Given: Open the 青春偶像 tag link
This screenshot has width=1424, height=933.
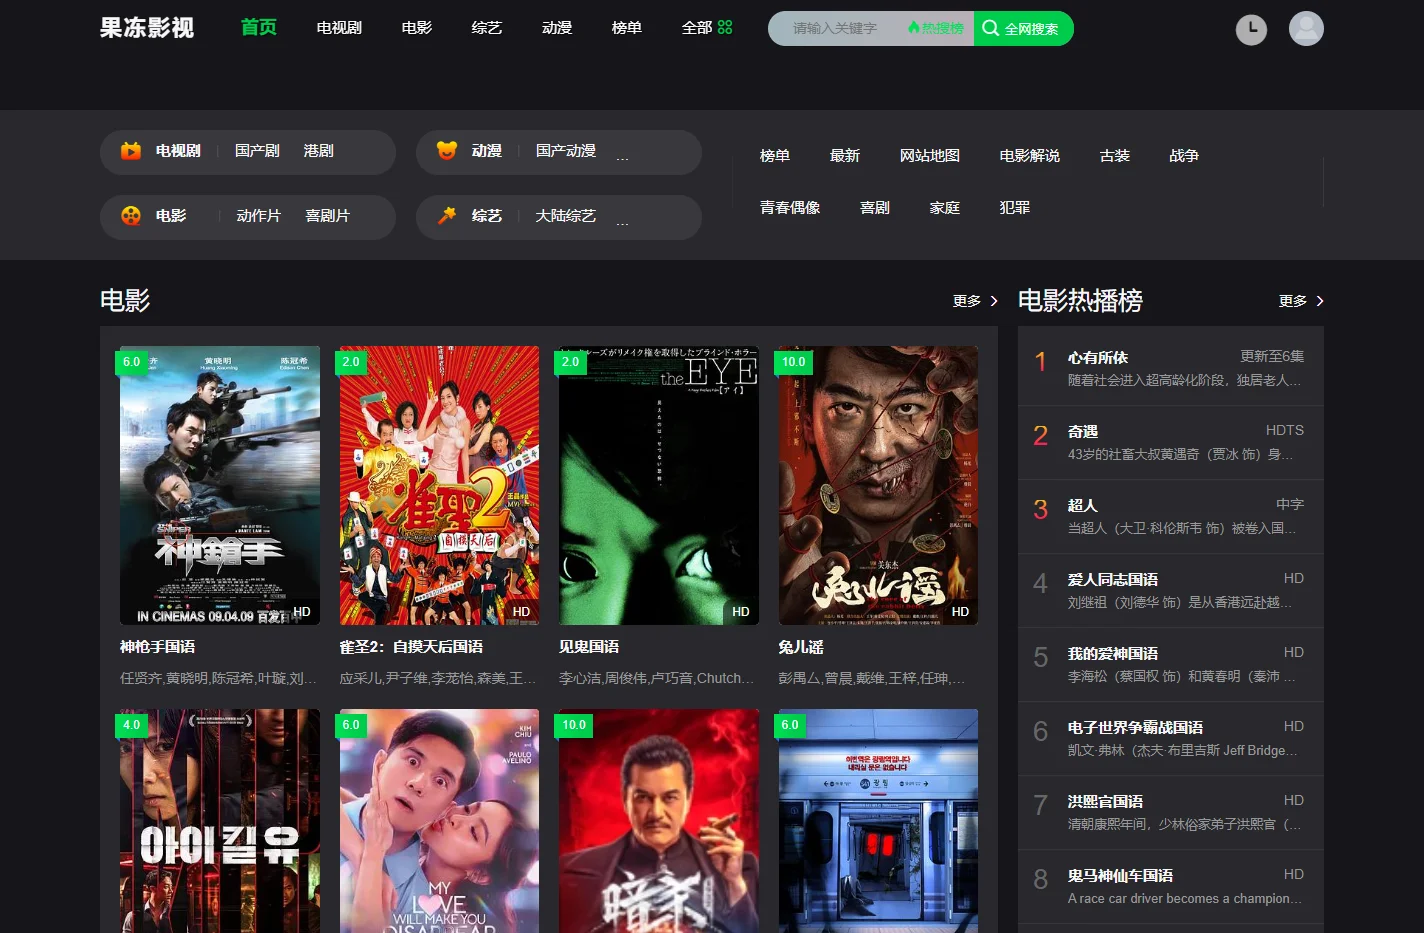Looking at the screenshot, I should 790,208.
